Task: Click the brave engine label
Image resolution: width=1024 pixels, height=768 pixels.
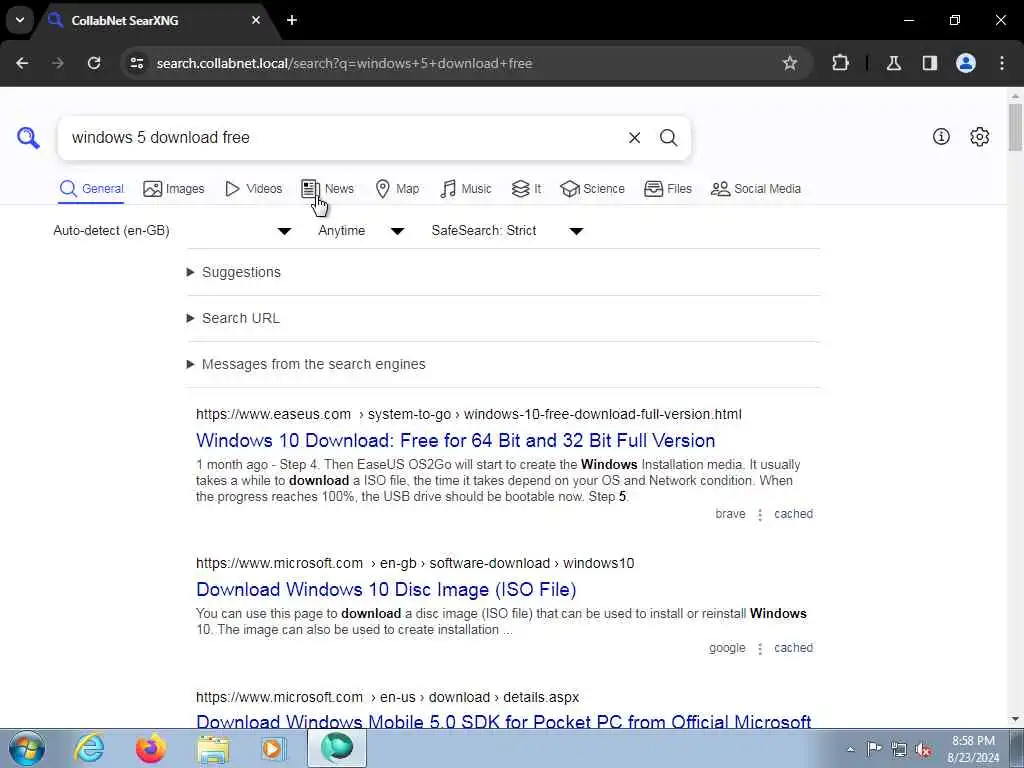Action: pos(730,514)
